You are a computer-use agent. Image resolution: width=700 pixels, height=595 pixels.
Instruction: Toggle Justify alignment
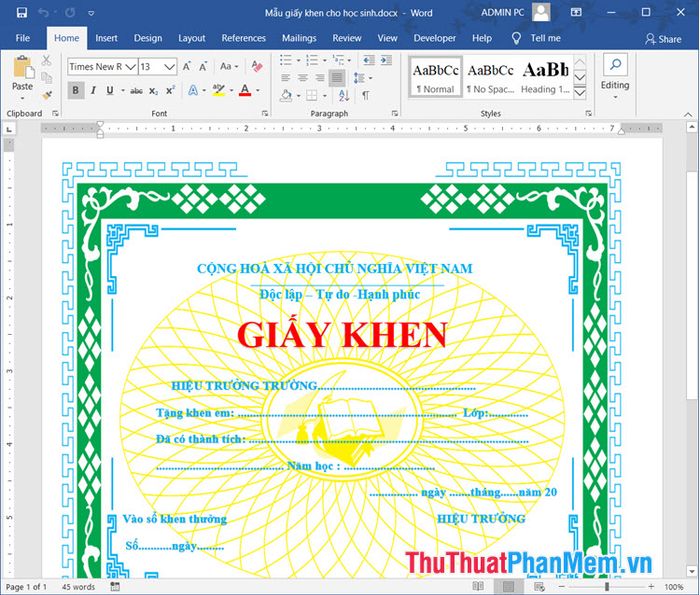(337, 78)
